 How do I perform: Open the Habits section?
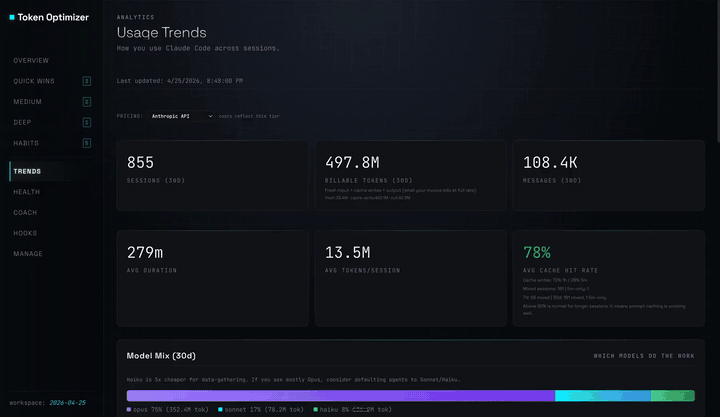(x=26, y=143)
